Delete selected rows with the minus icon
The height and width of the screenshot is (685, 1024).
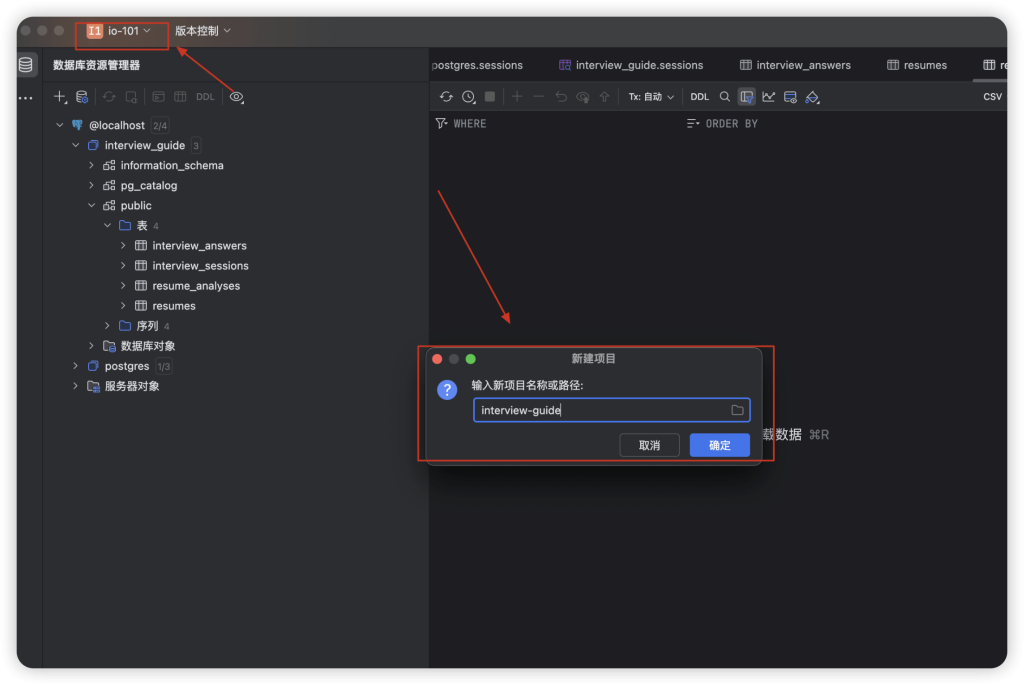tap(538, 96)
